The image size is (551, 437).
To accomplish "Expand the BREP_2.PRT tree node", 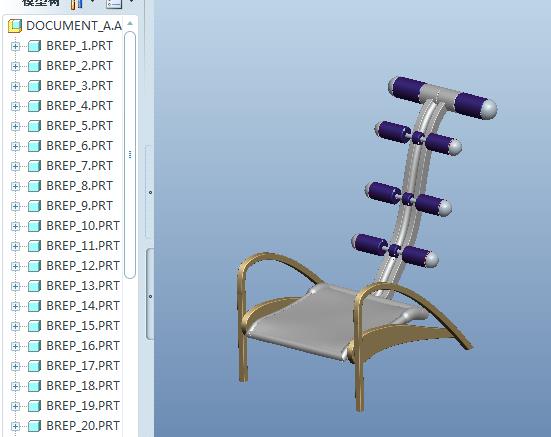I will [15, 66].
